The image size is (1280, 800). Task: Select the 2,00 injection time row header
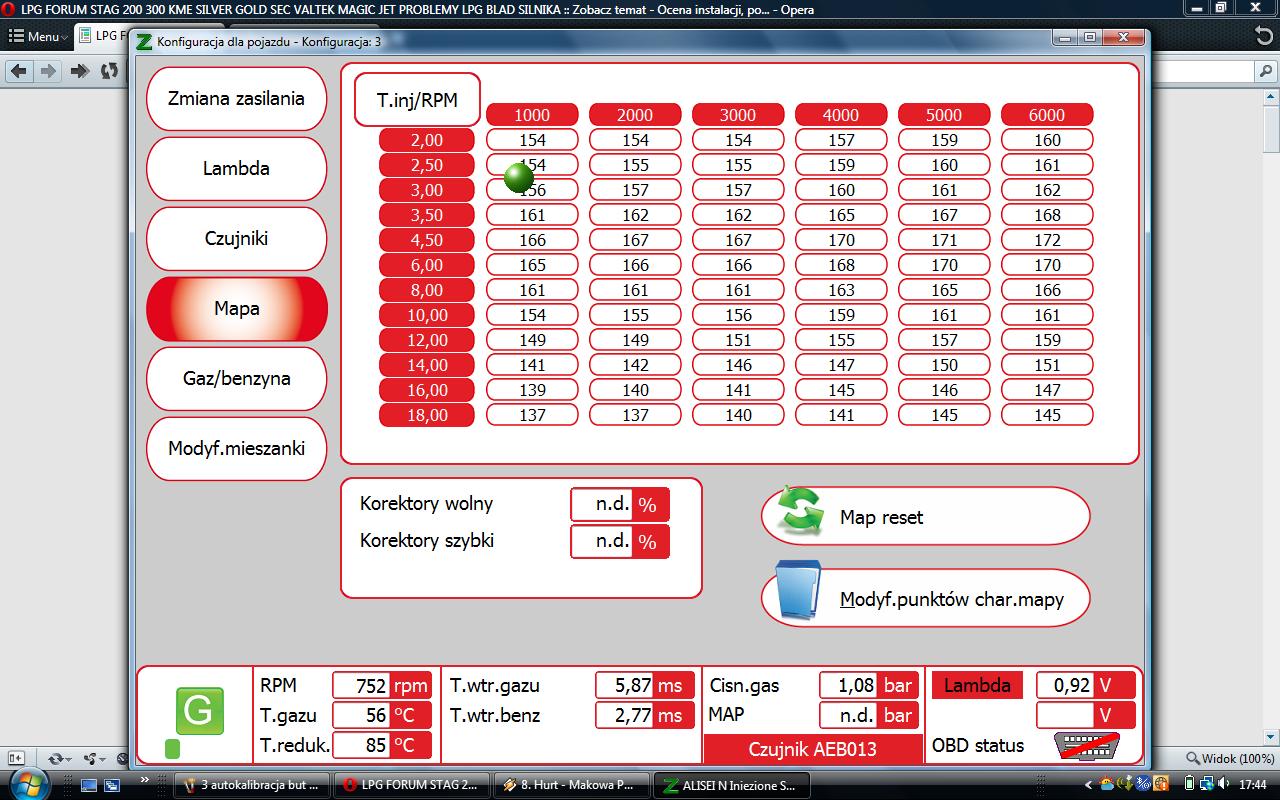426,140
